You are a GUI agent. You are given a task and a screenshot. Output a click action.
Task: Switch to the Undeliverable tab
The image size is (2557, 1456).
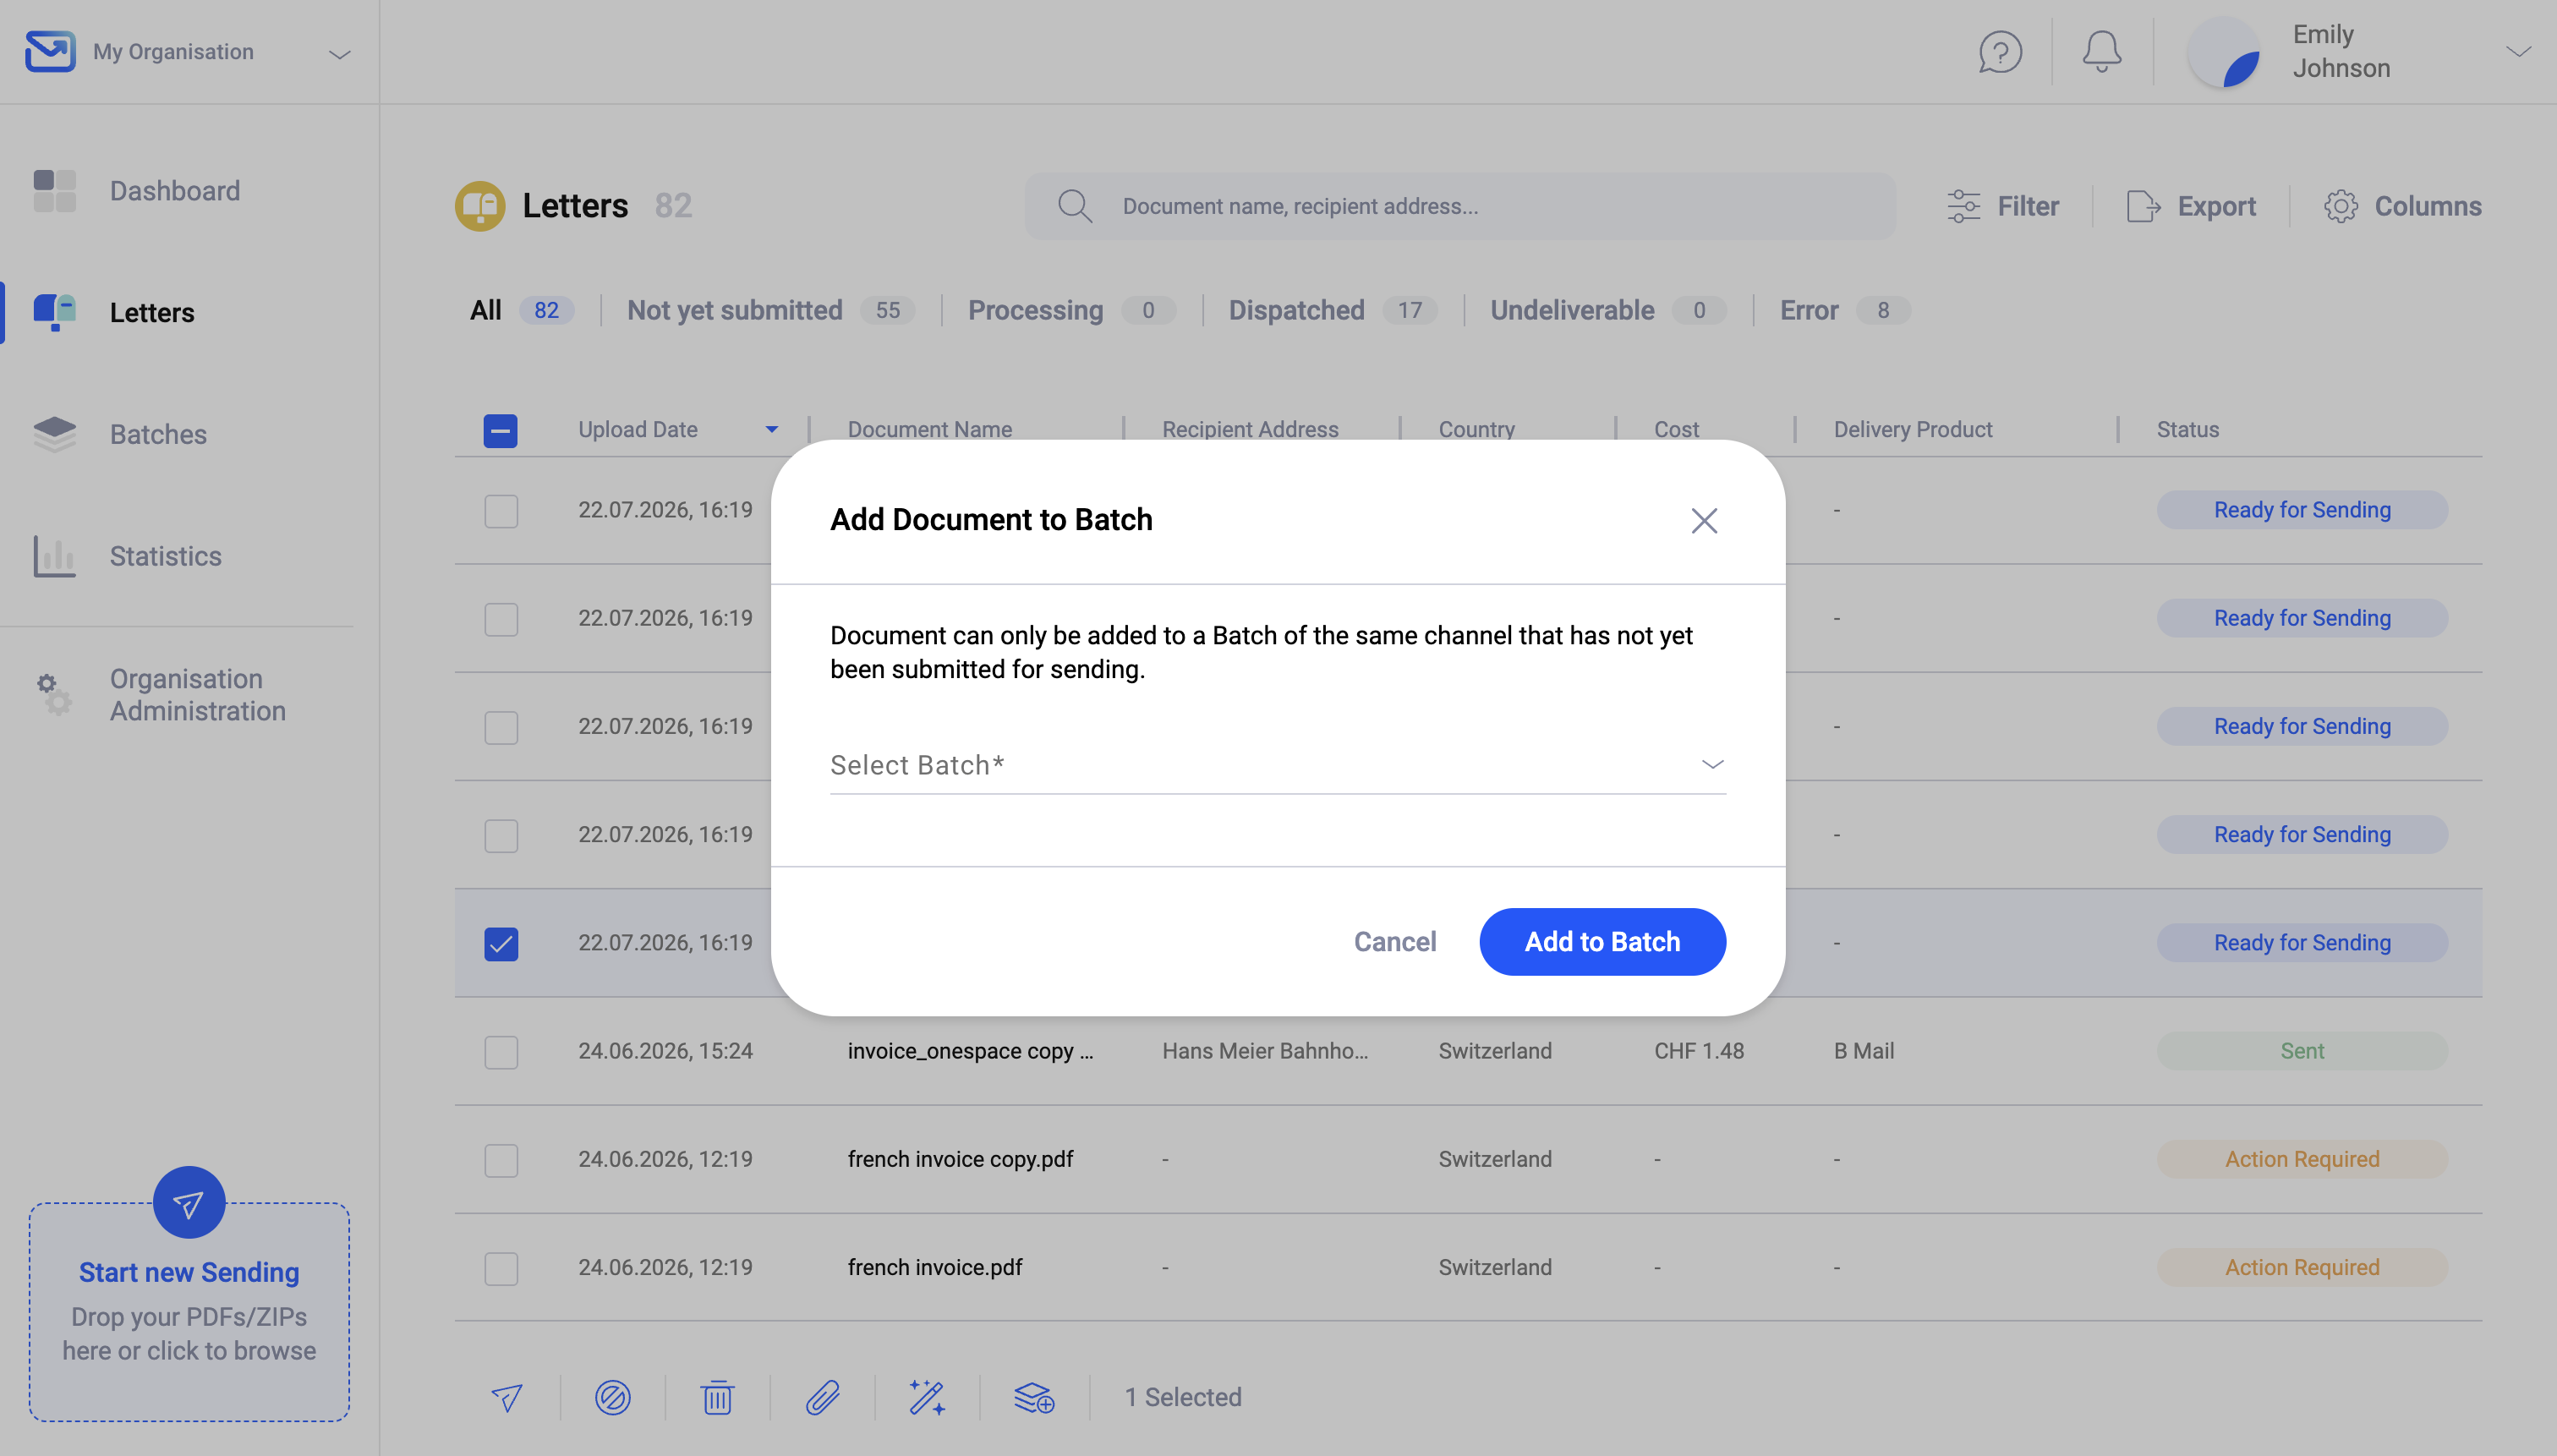click(1607, 310)
